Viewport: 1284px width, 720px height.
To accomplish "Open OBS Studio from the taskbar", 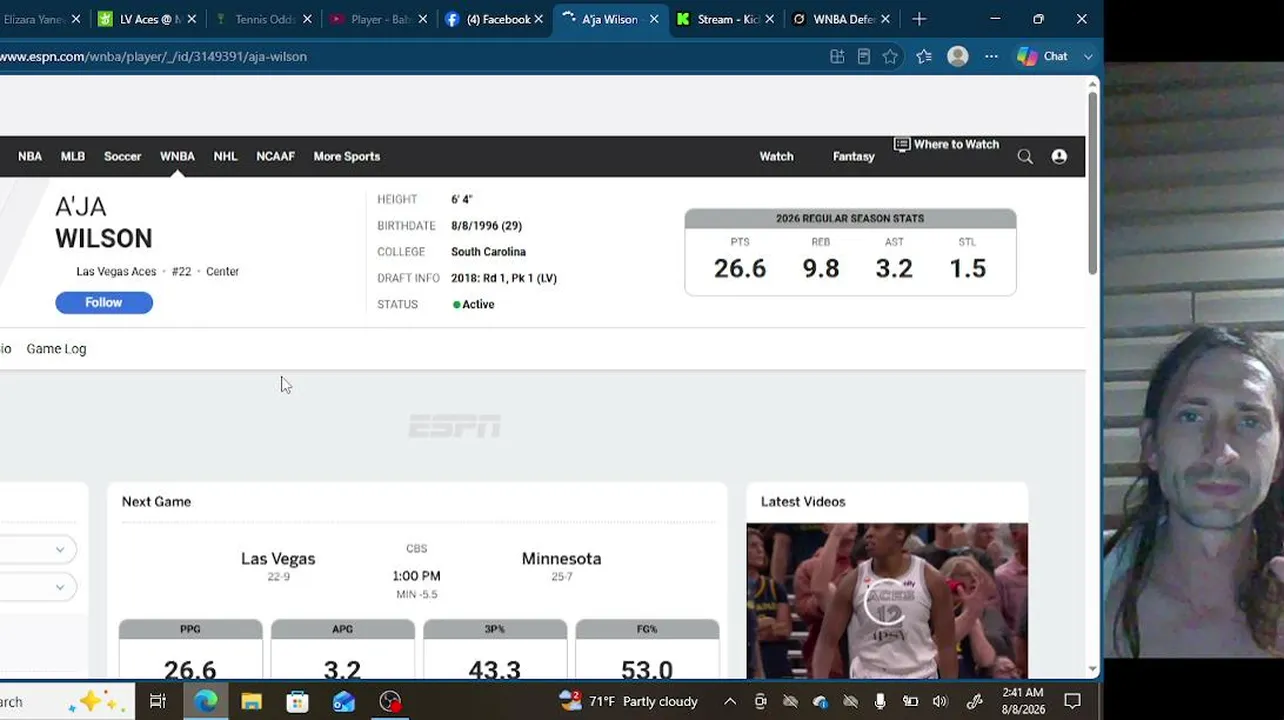I will [390, 701].
